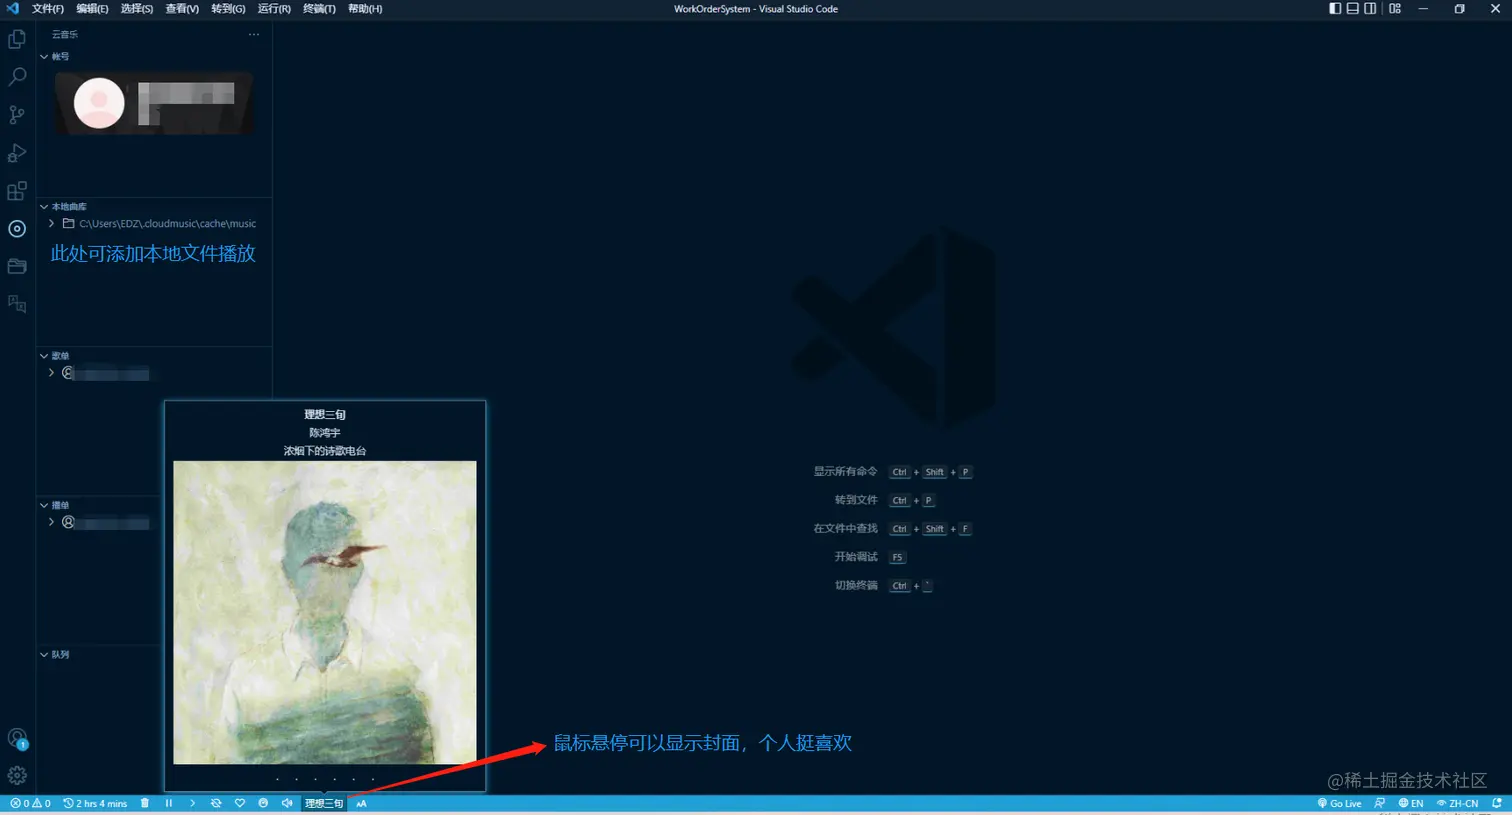Click 浓烟下的诗歌电台 album name in popup
1512x815 pixels.
(325, 451)
